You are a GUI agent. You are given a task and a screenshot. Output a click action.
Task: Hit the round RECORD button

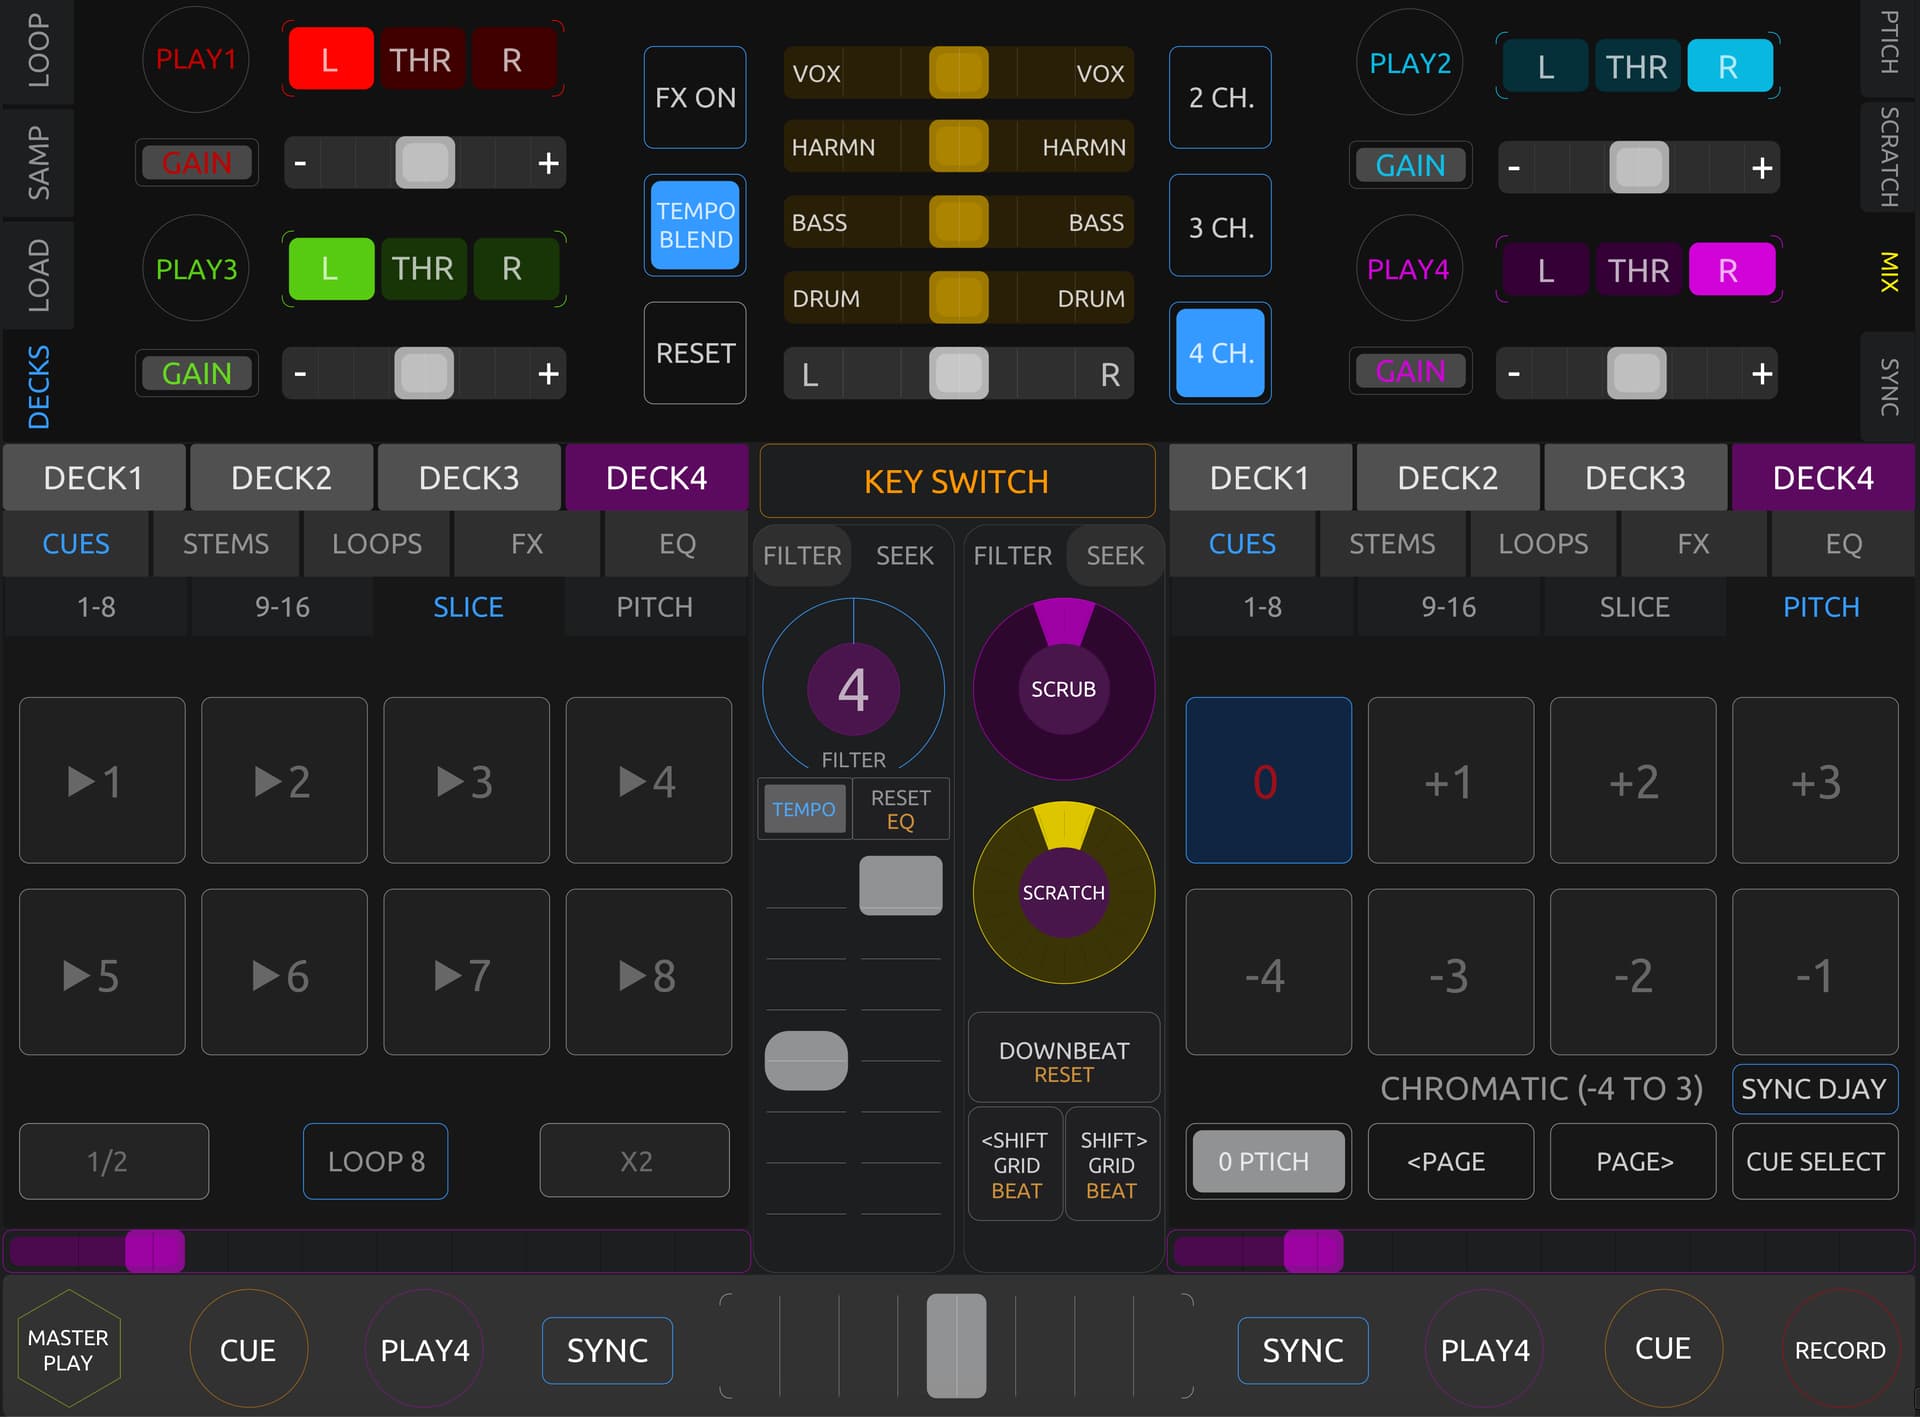click(x=1839, y=1350)
